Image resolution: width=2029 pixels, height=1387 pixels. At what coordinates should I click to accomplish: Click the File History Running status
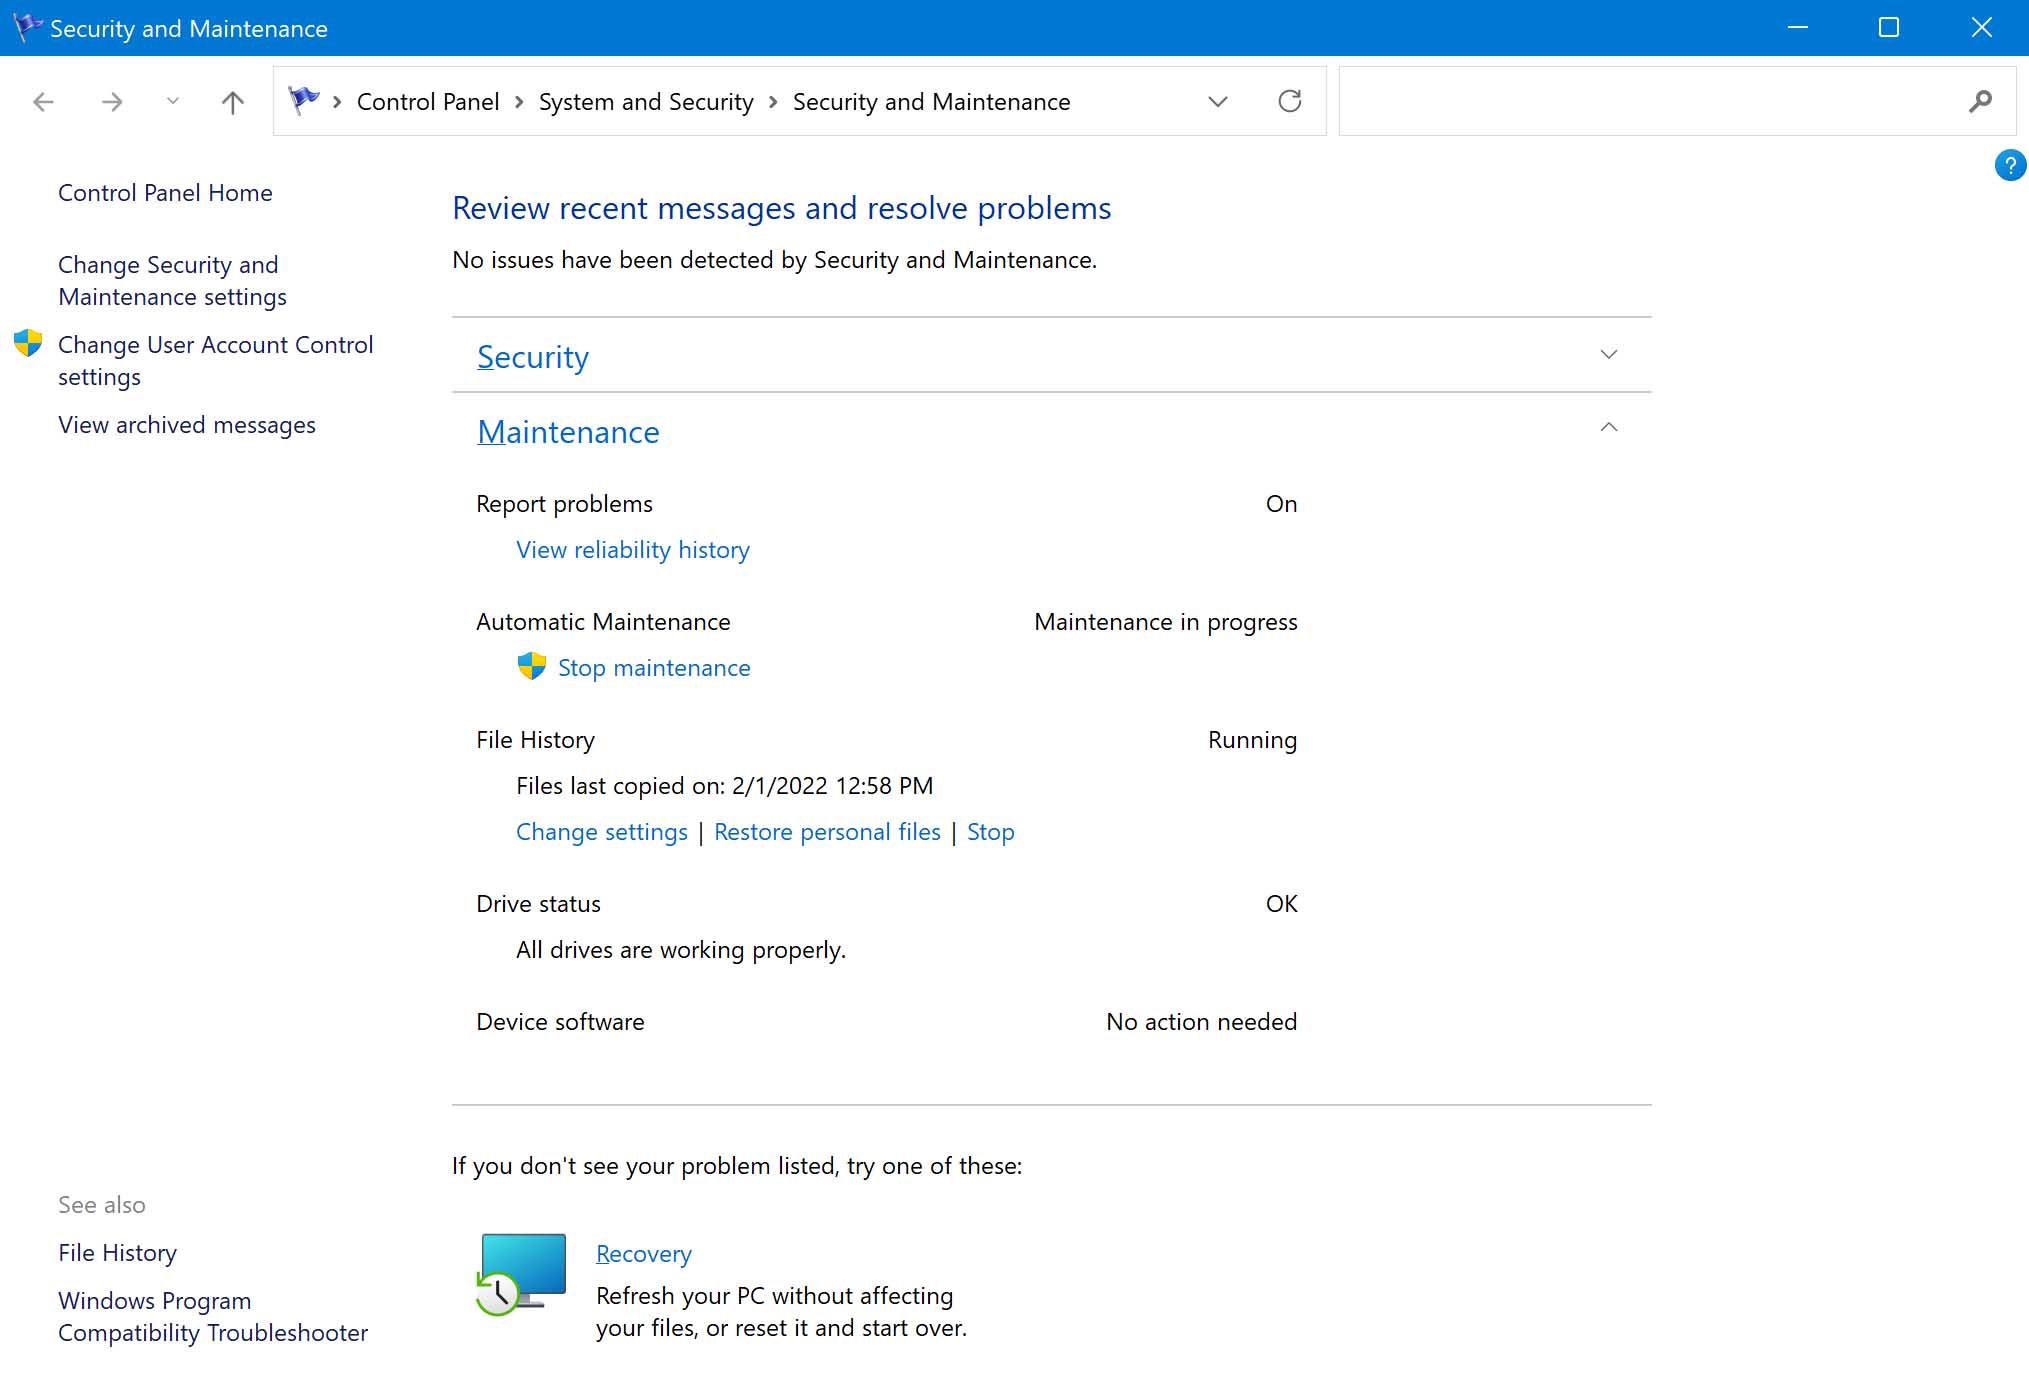(1252, 739)
